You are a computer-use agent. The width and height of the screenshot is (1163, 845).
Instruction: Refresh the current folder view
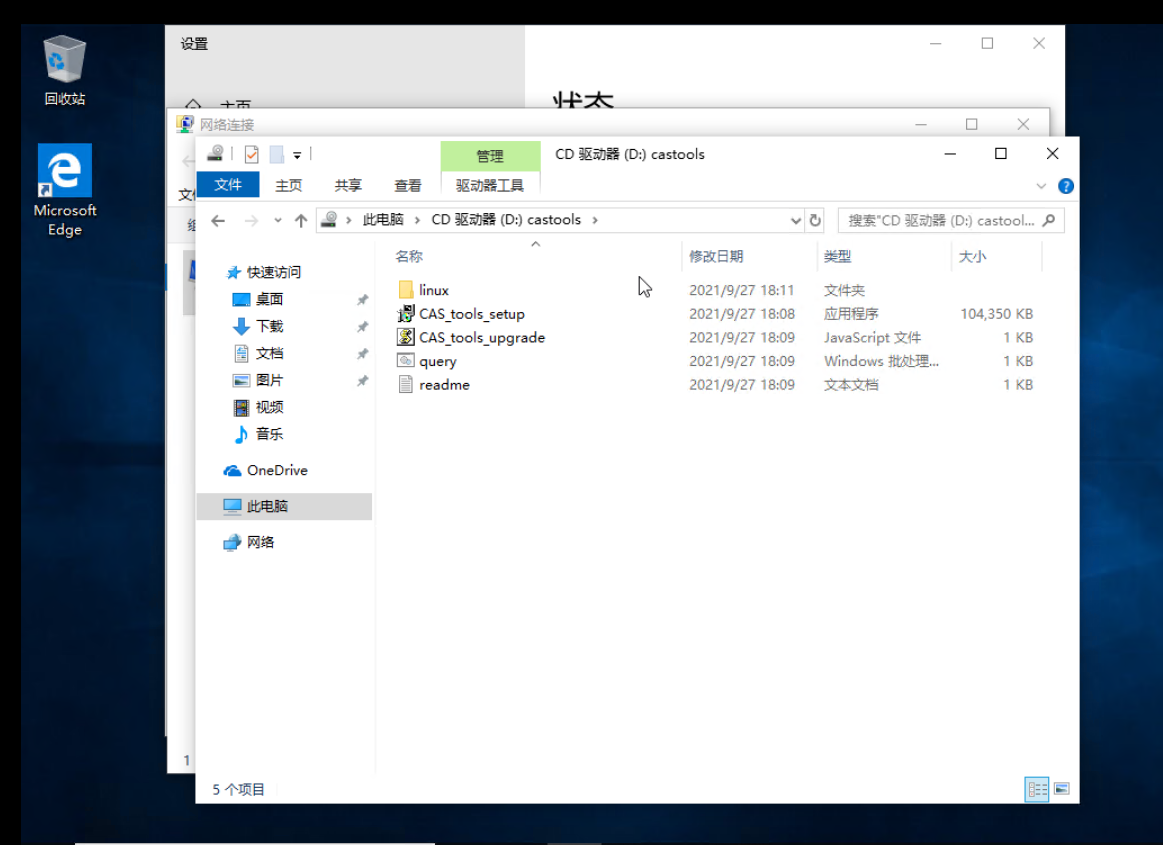[815, 220]
